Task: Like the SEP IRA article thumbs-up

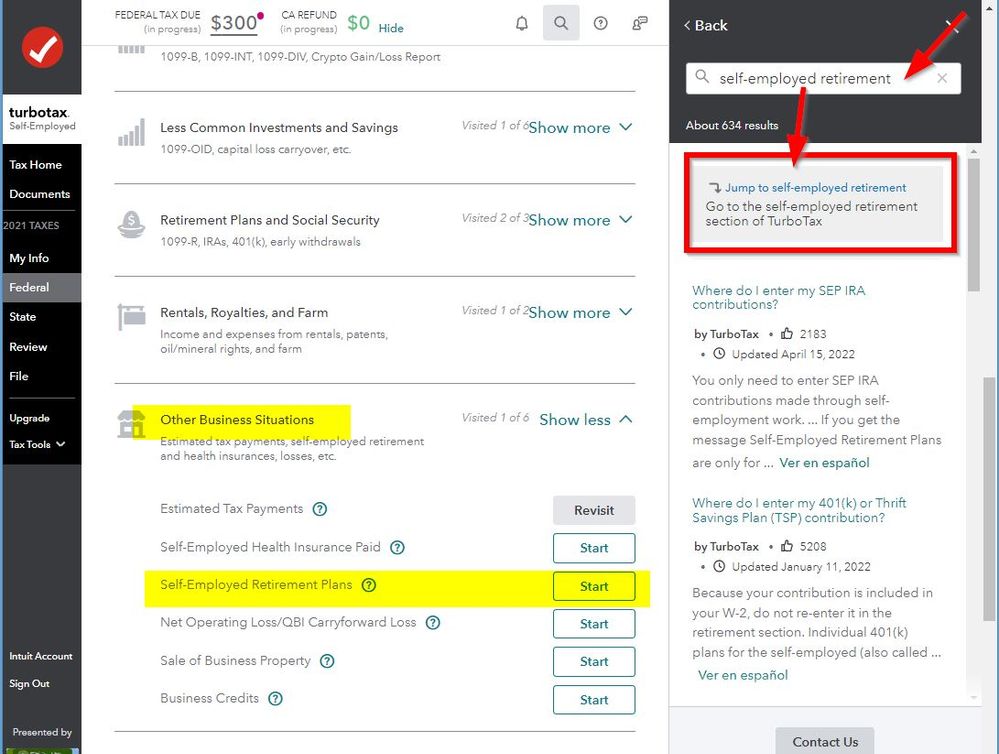Action: (x=787, y=333)
